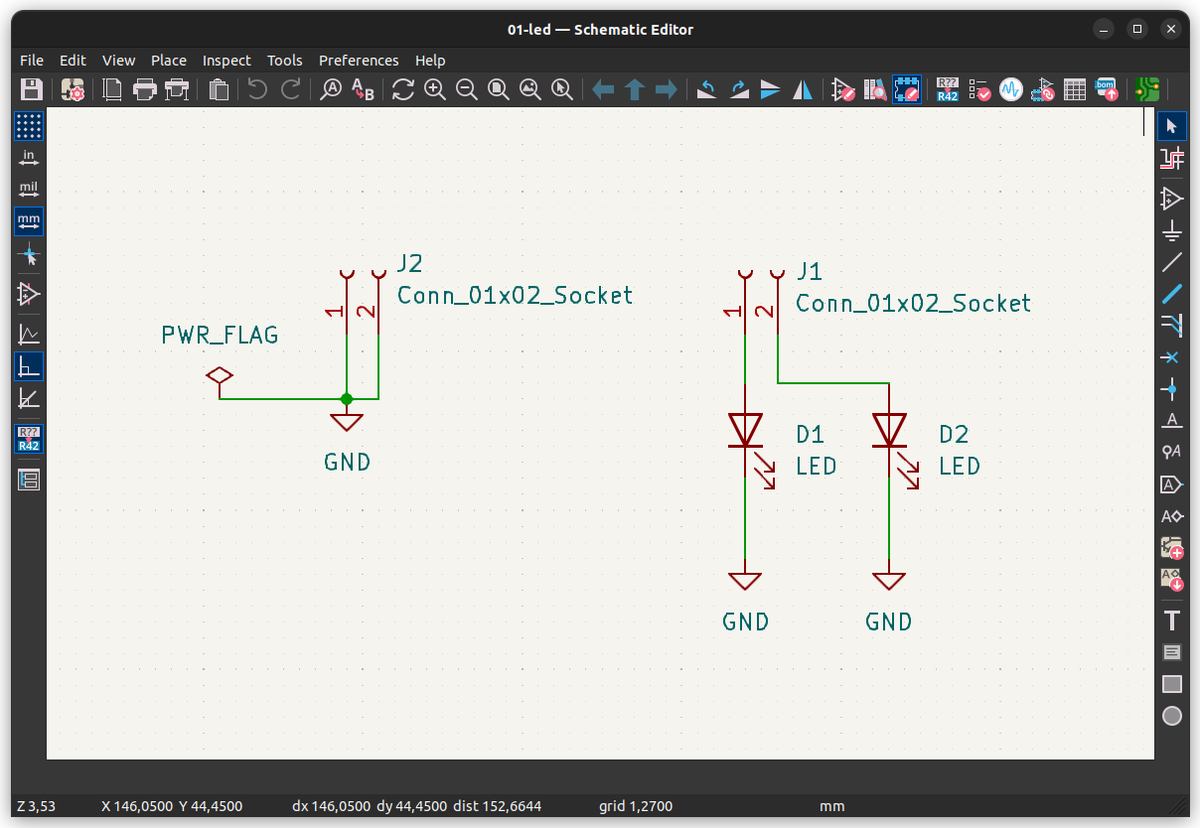Click the Mirror Vertically icon
The image size is (1200, 828).
coord(771,90)
